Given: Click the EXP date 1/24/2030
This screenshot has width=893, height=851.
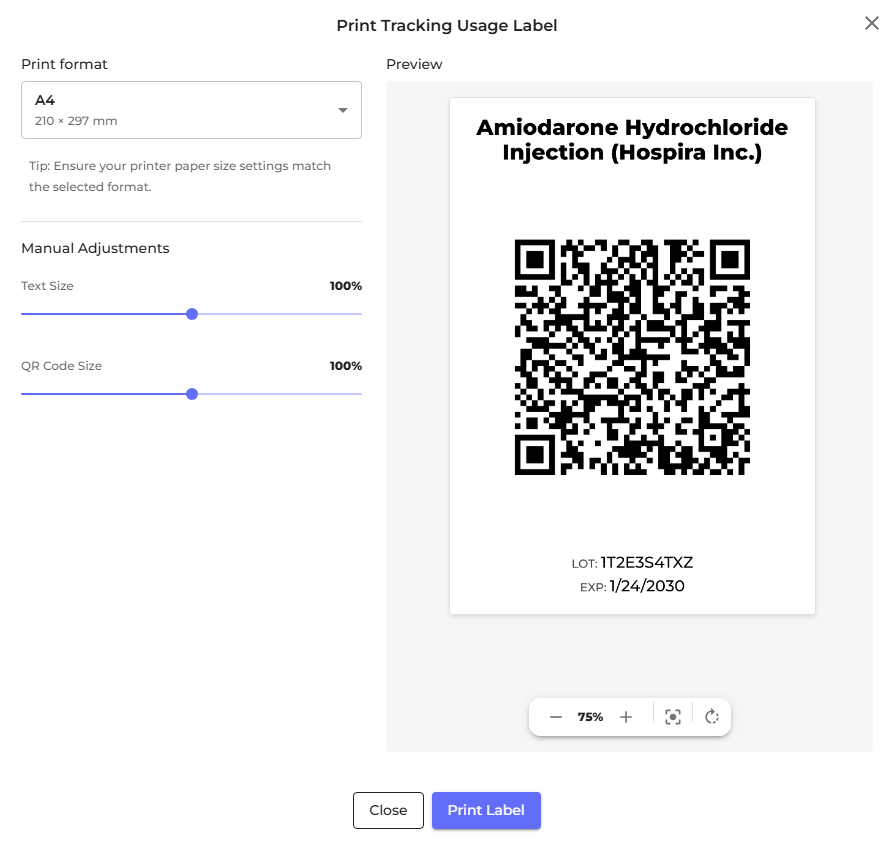Looking at the screenshot, I should [646, 586].
